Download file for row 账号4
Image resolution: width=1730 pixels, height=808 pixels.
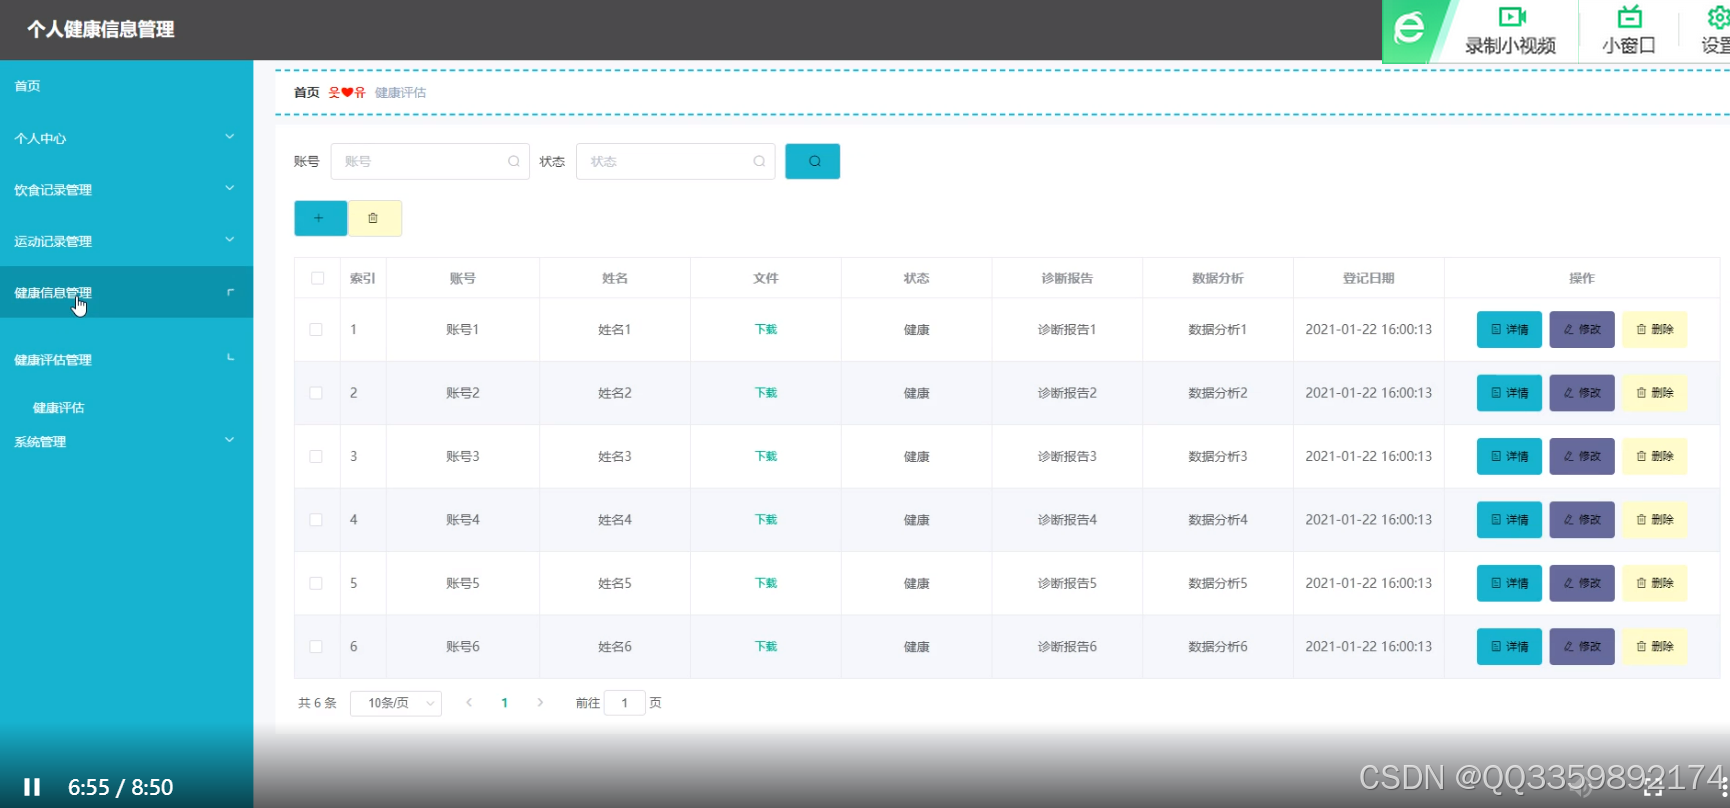click(x=766, y=520)
